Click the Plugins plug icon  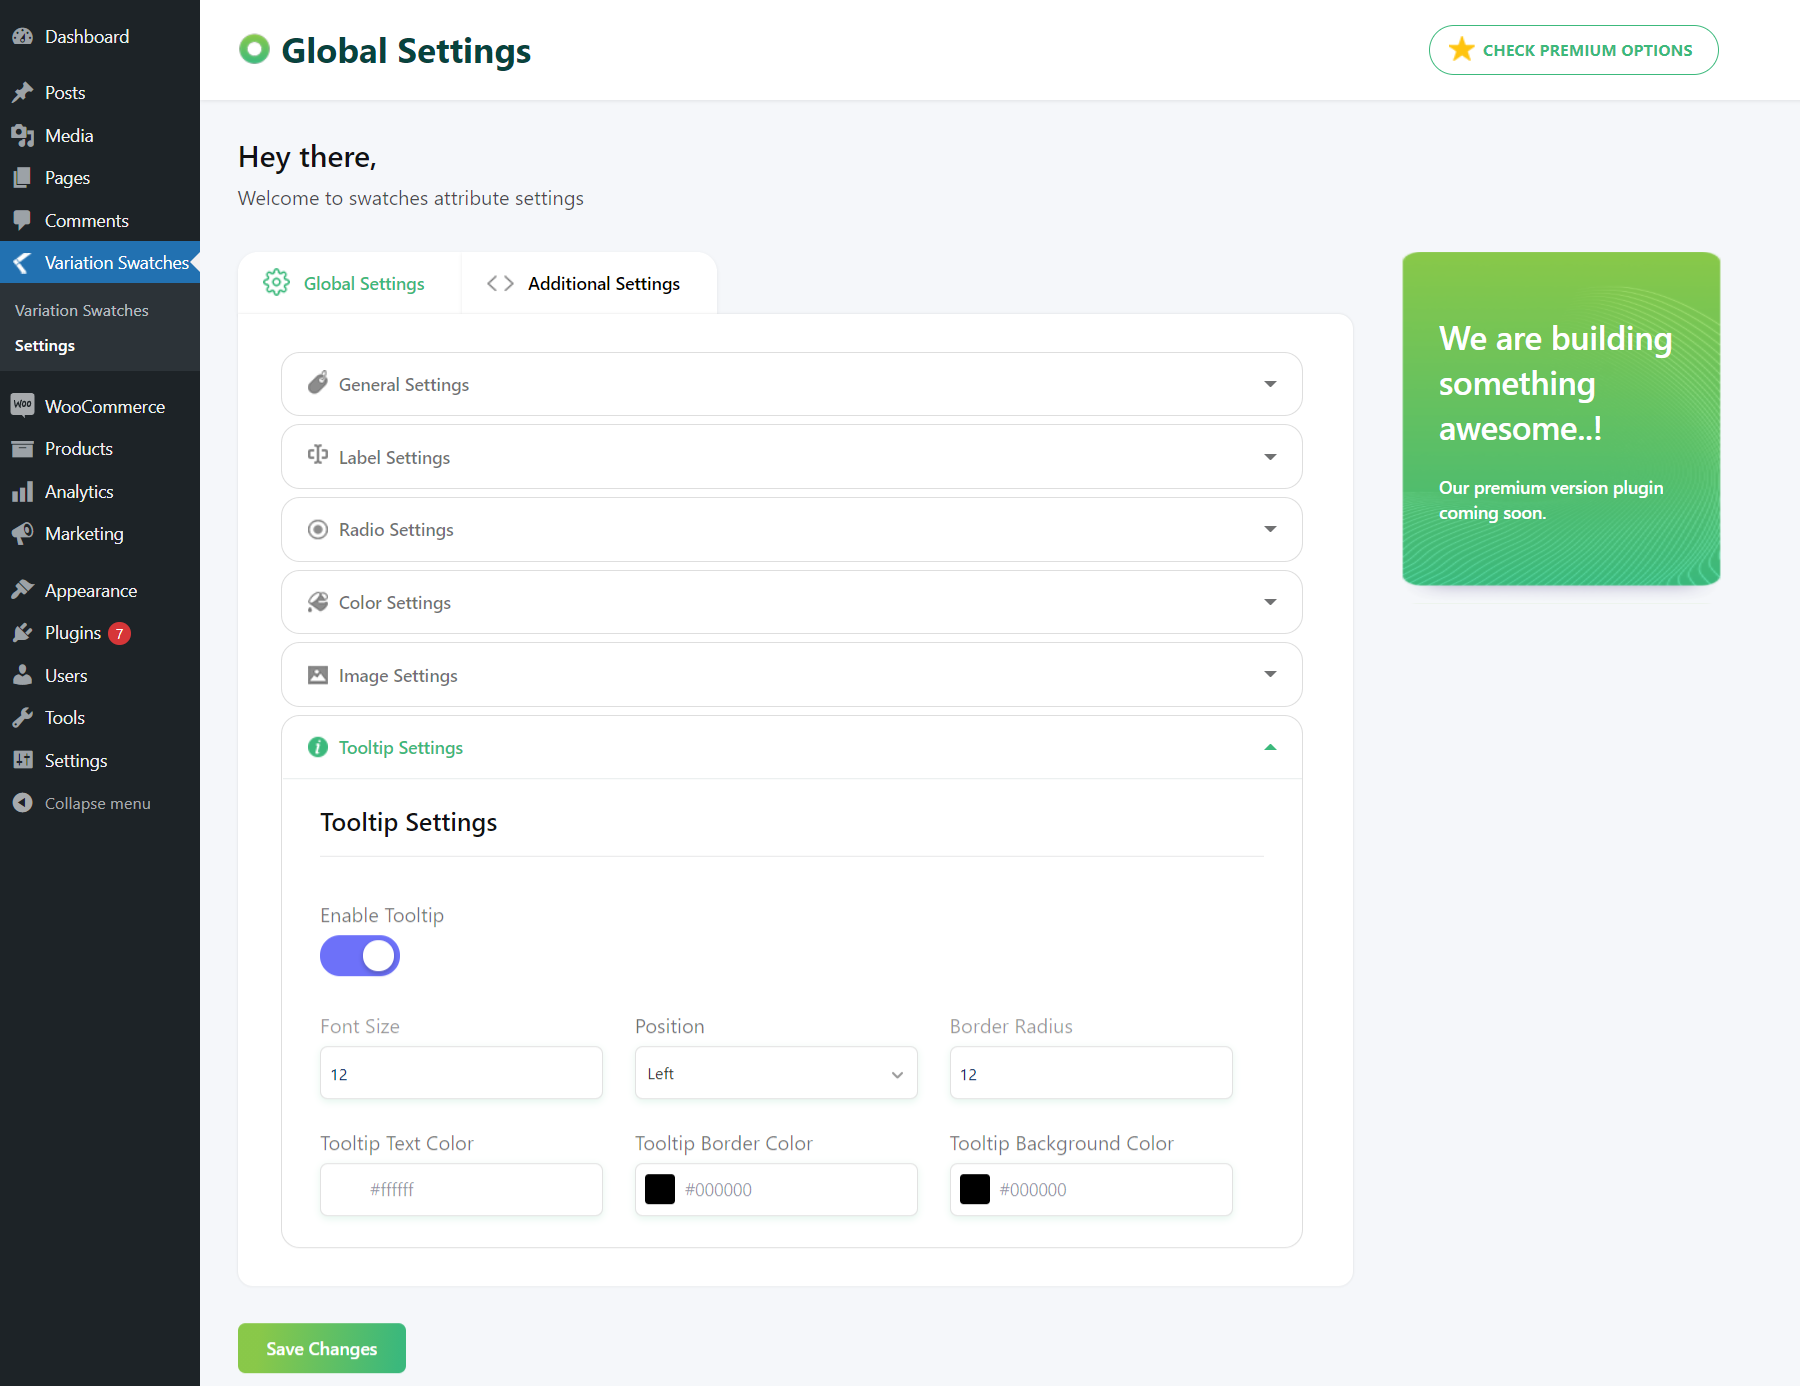(22, 633)
